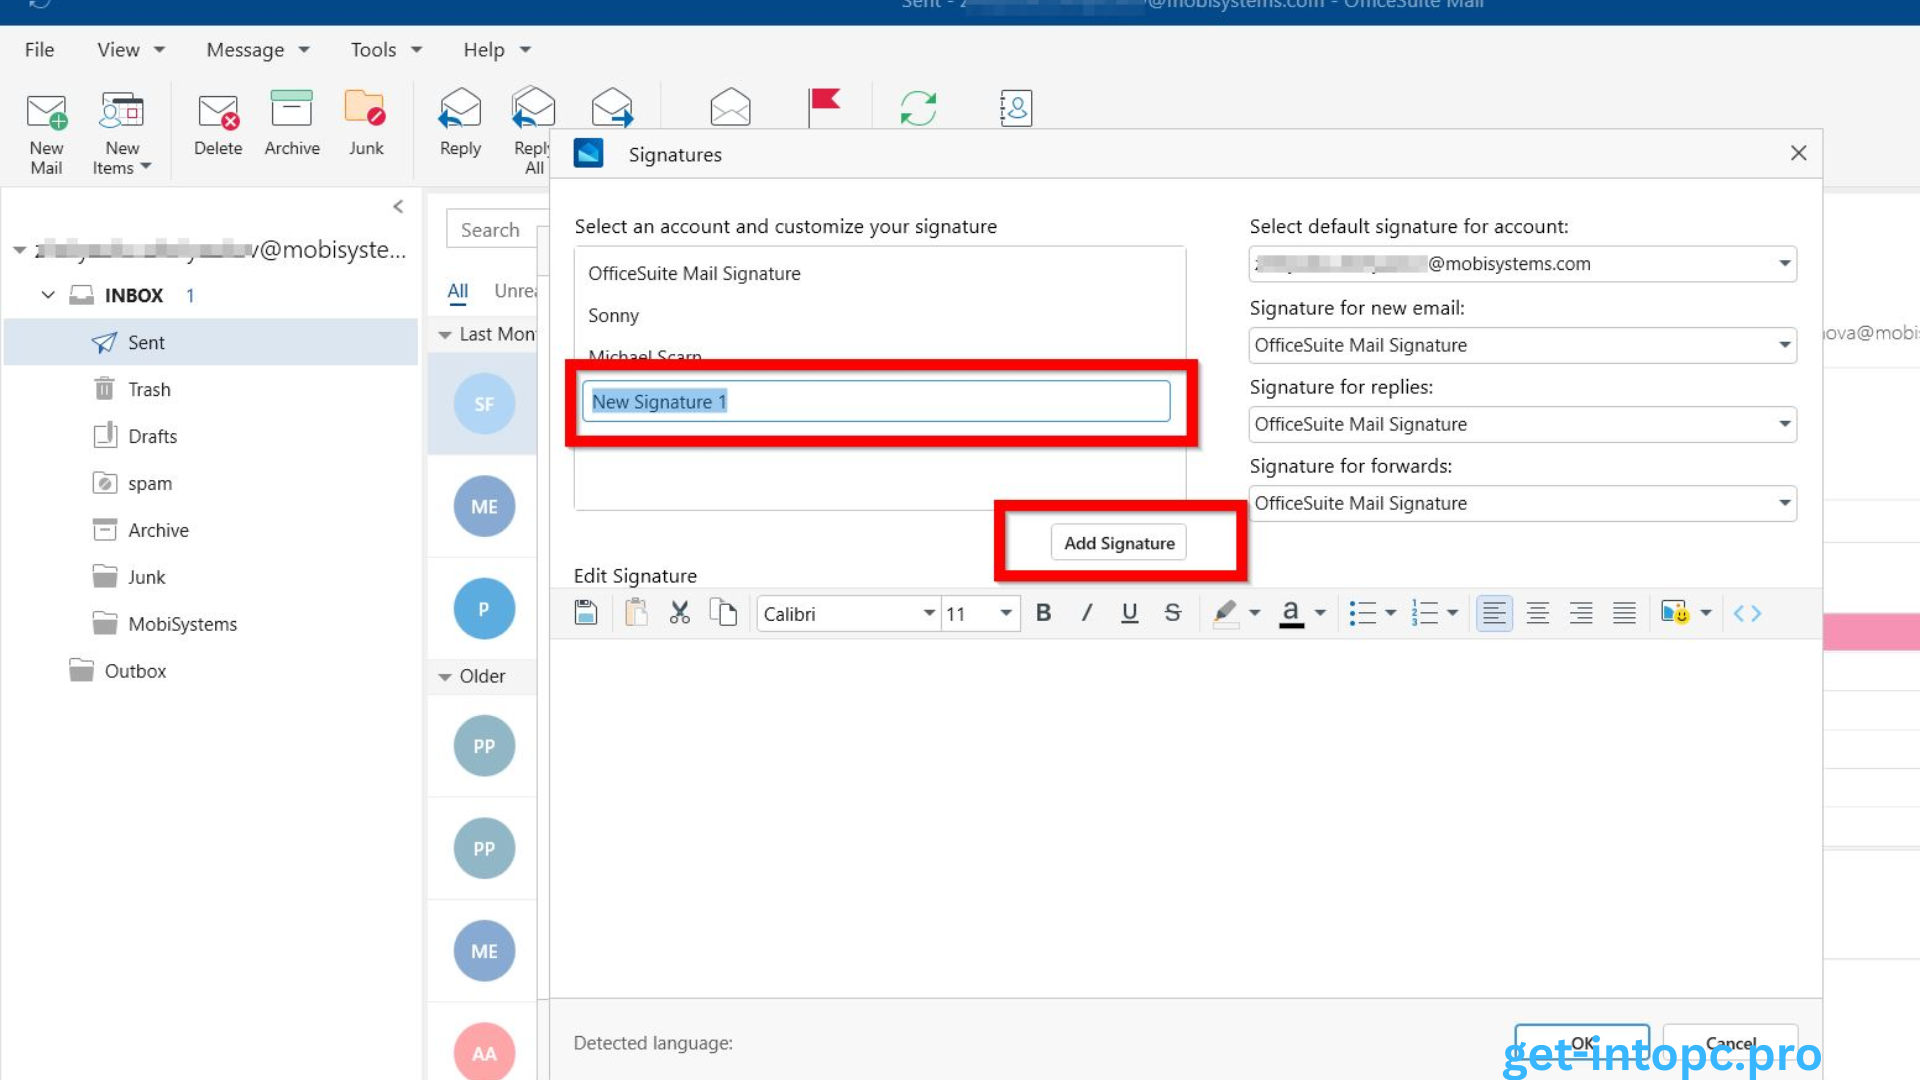Switch to HTML source code view
This screenshot has width=1920, height=1080.
coord(1747,613)
